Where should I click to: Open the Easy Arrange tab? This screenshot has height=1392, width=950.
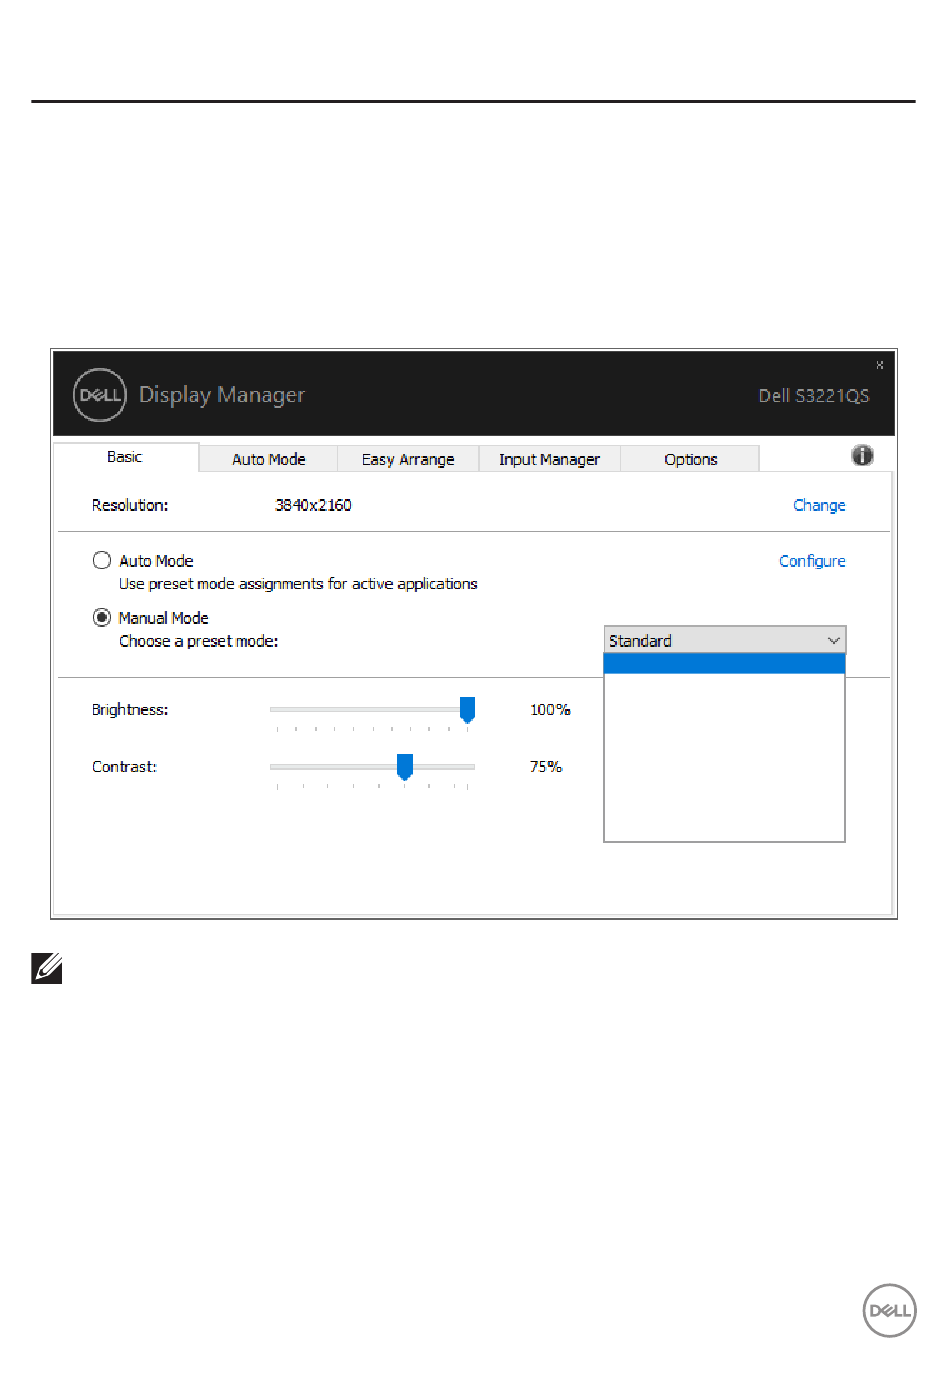[x=408, y=459]
